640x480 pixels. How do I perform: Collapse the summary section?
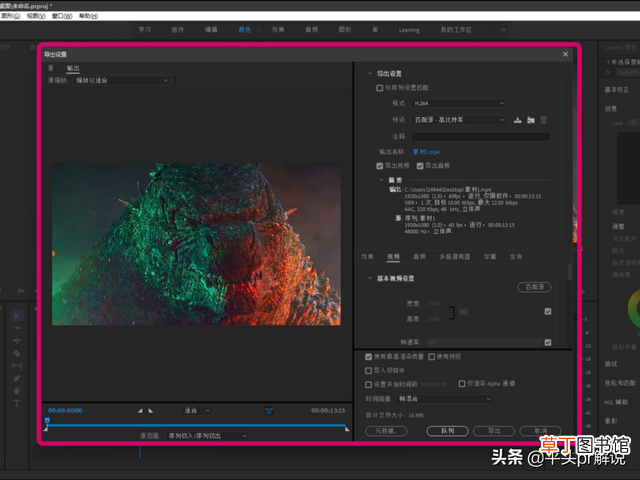click(381, 180)
